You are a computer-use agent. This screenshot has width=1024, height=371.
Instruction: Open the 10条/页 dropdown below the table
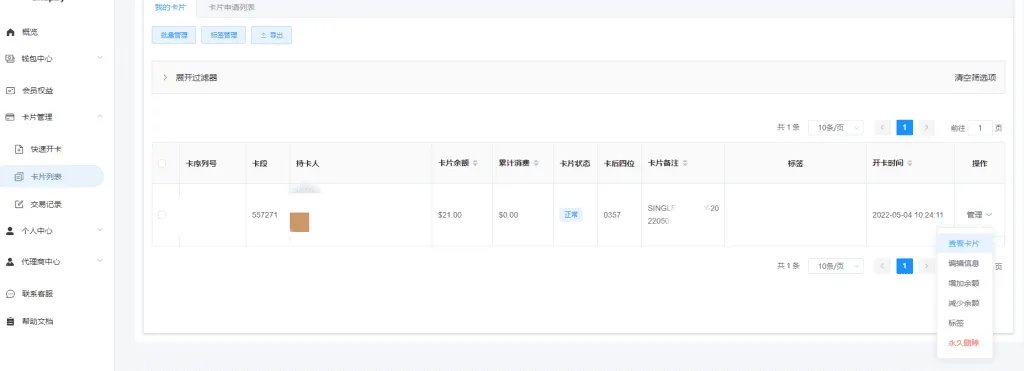pos(836,266)
